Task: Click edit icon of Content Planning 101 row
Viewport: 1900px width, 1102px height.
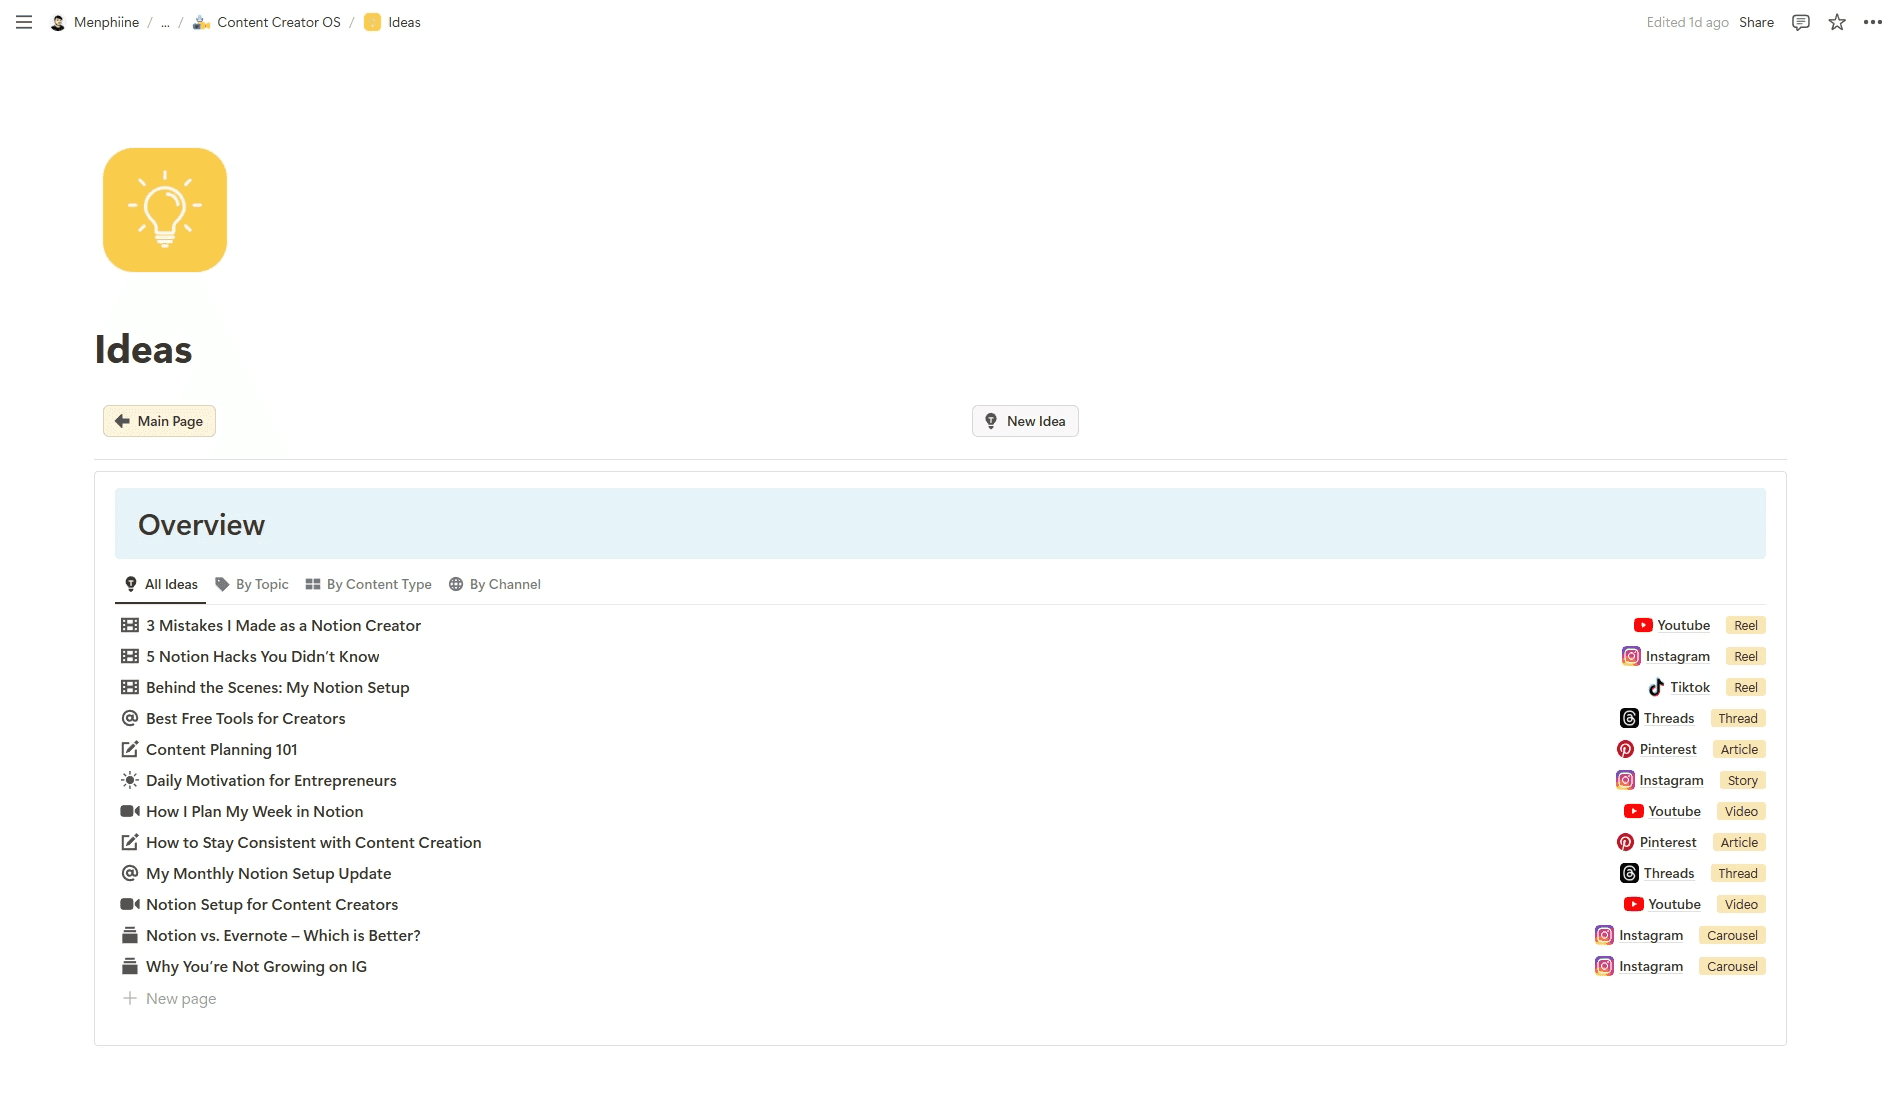Action: pos(130,749)
